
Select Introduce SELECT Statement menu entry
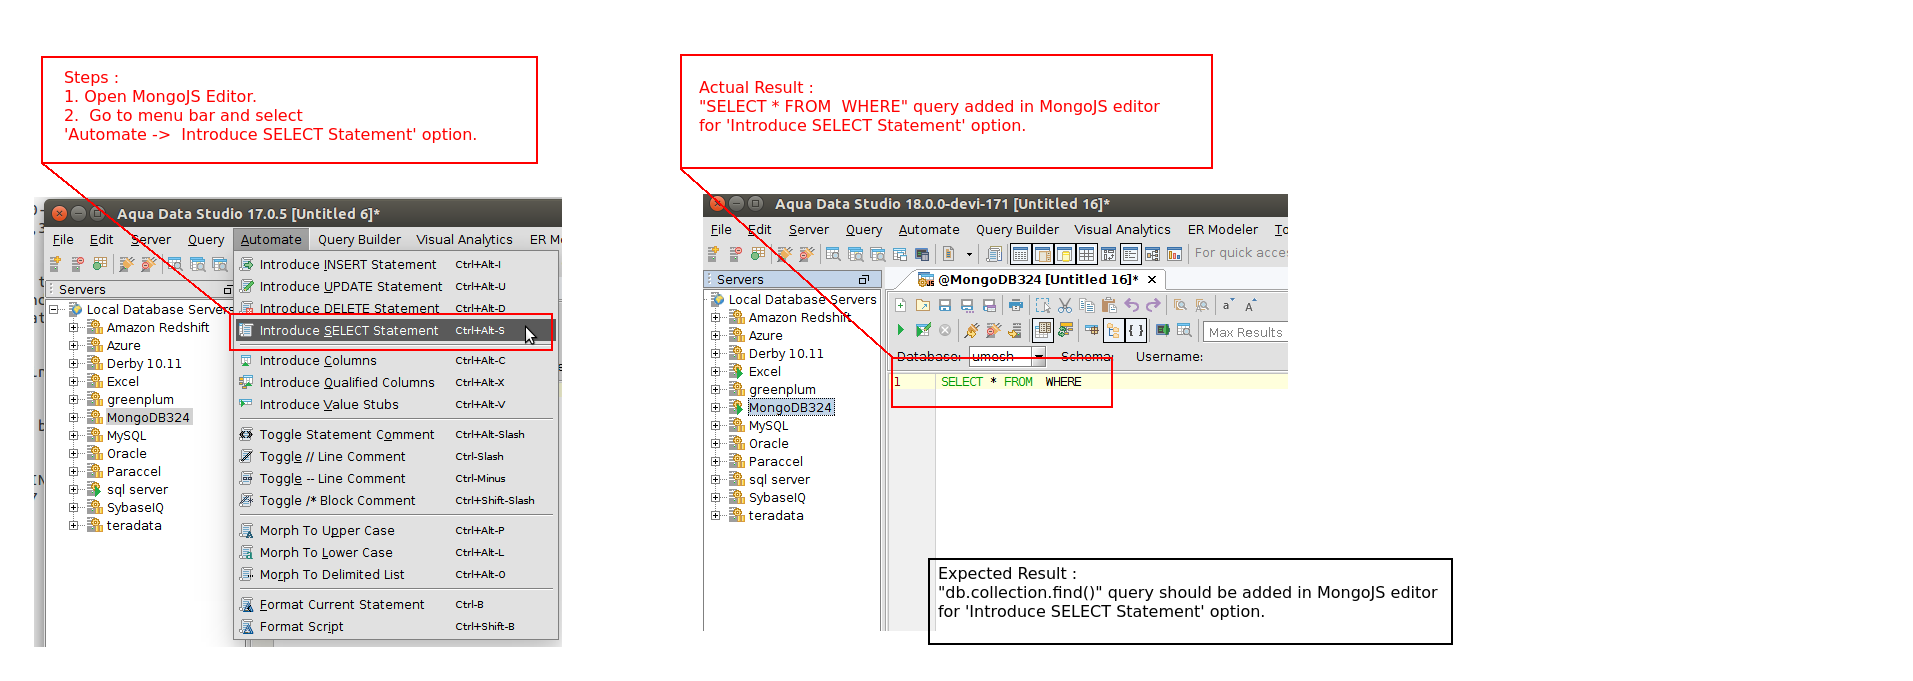point(395,330)
